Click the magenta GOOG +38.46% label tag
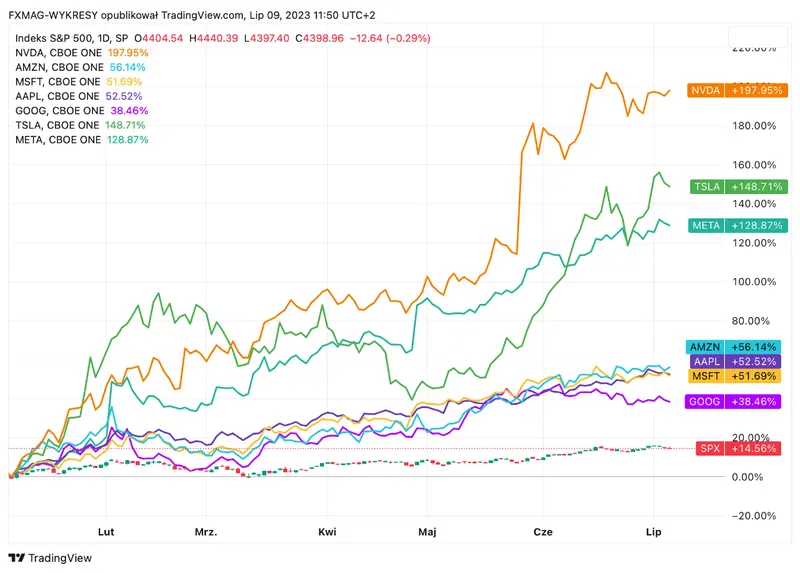800x573 pixels. point(737,401)
